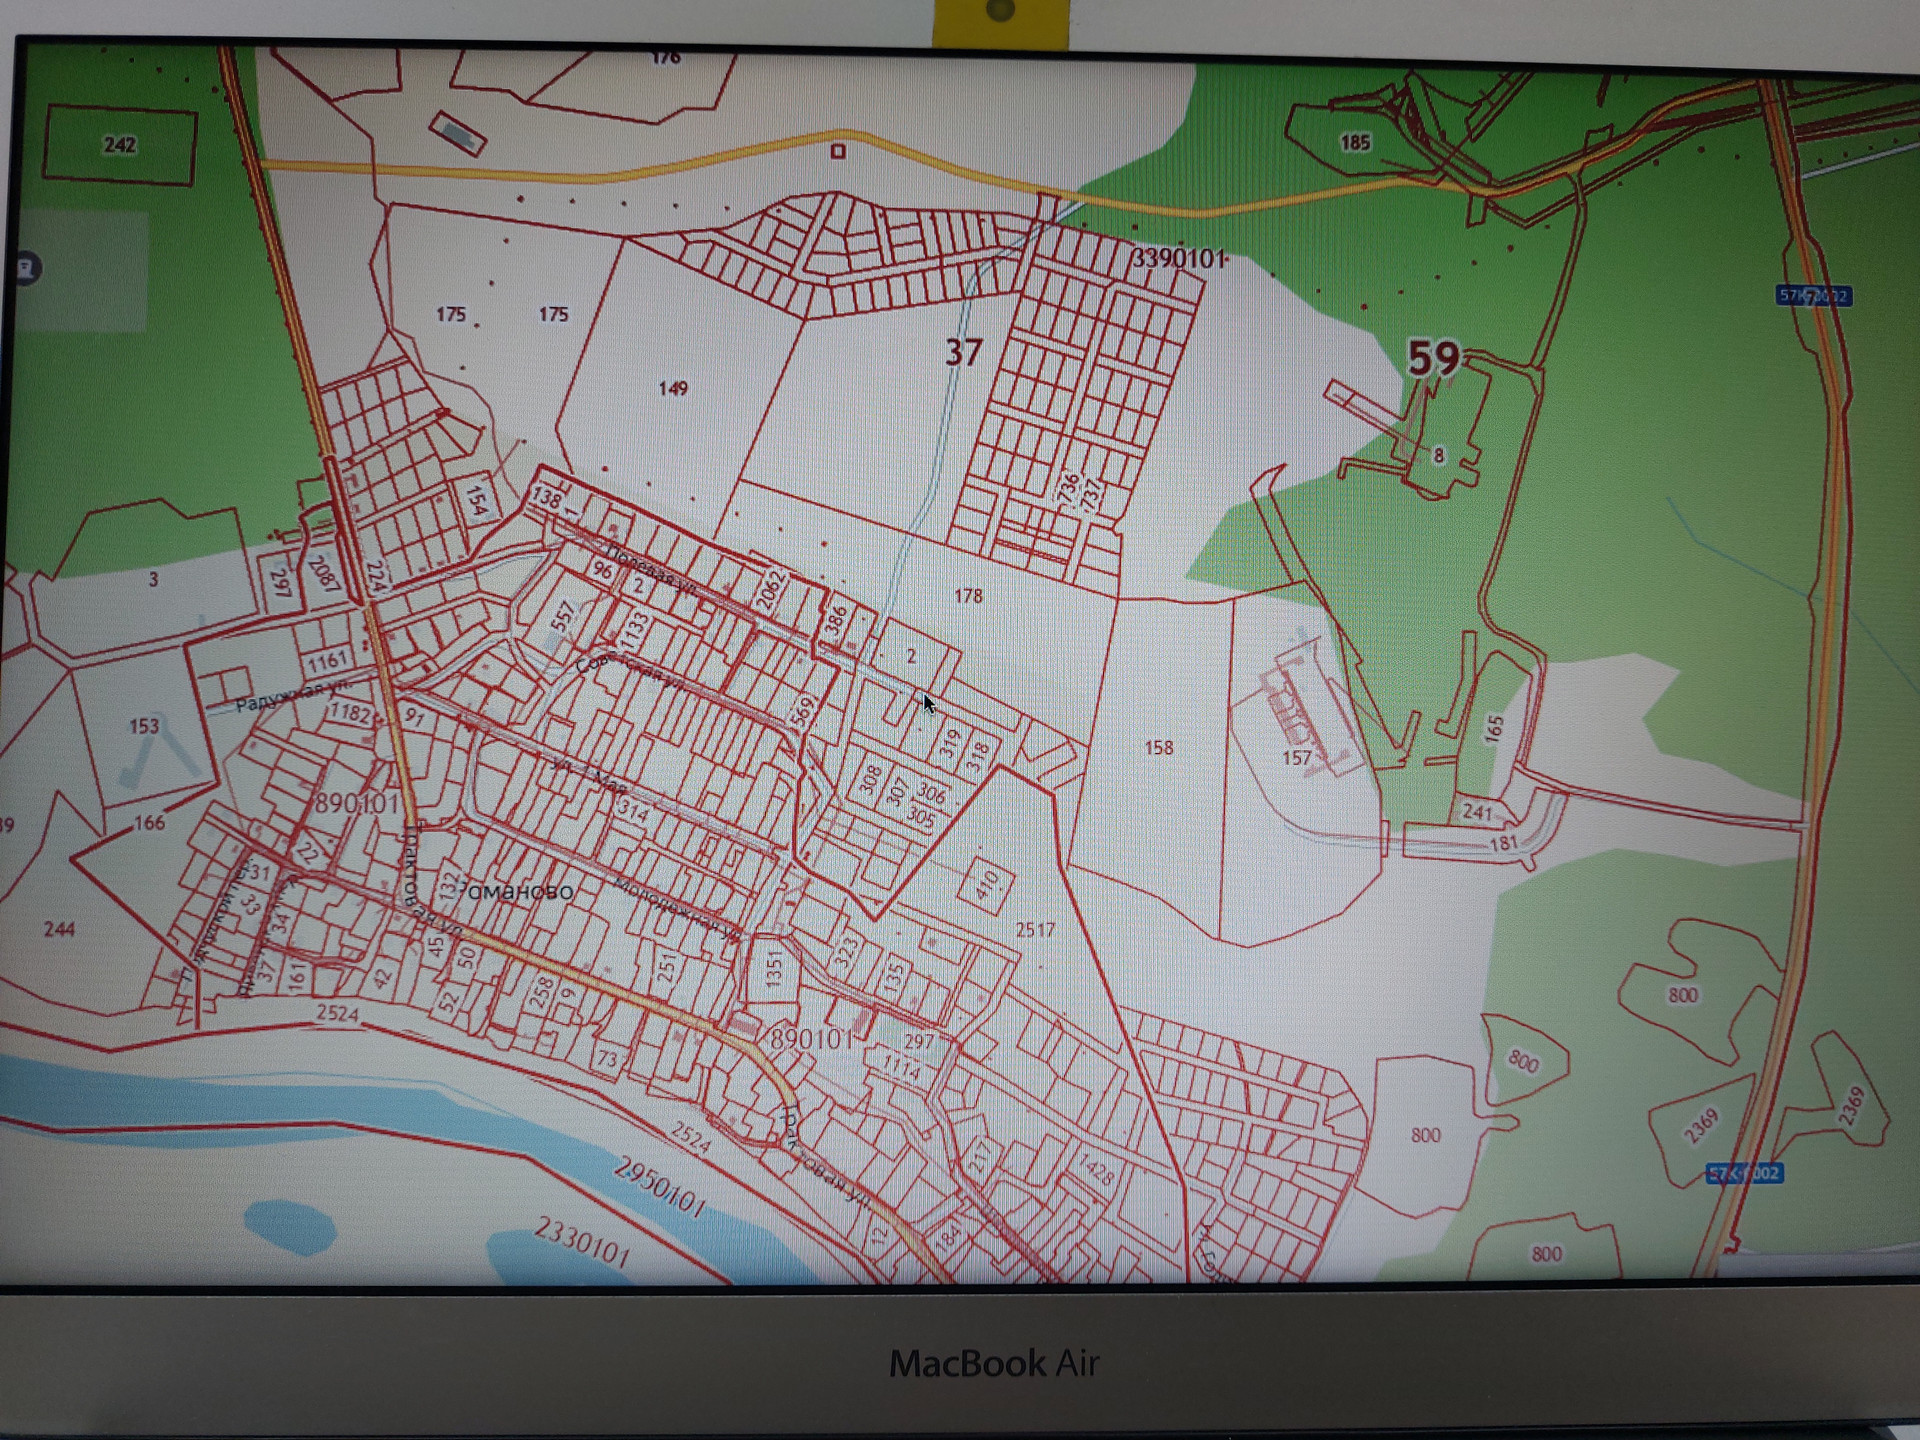1920x1440 pixels.
Task: Click the lower 57K-0002 road shield
Action: 1744,1173
